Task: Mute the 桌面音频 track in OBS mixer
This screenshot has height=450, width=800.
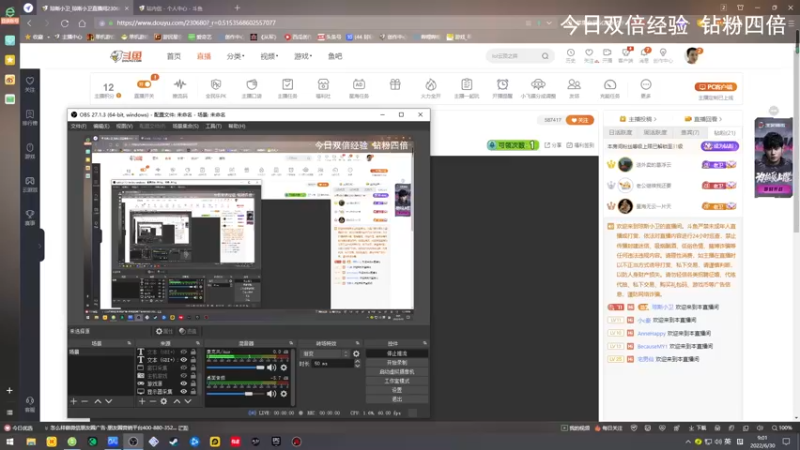Action: pyautogui.click(x=271, y=393)
